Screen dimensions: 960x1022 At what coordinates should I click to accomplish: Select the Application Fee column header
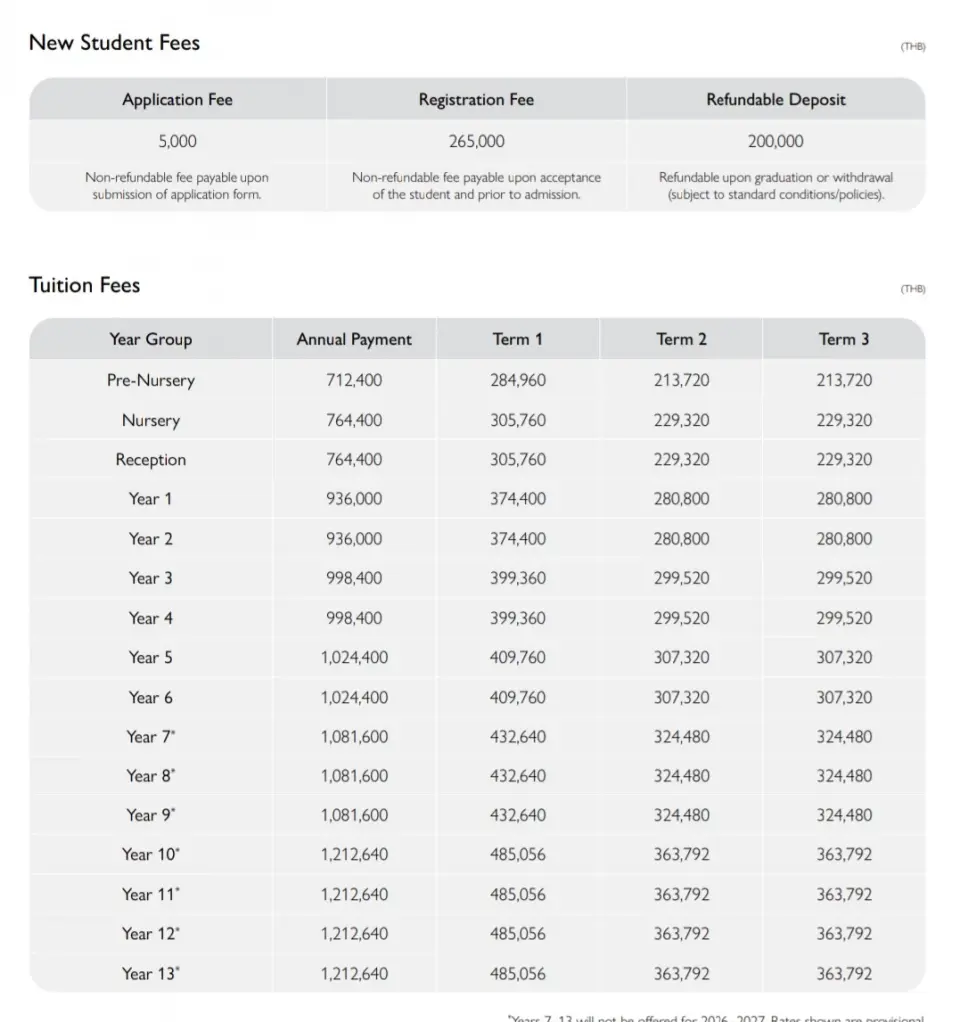pos(177,100)
